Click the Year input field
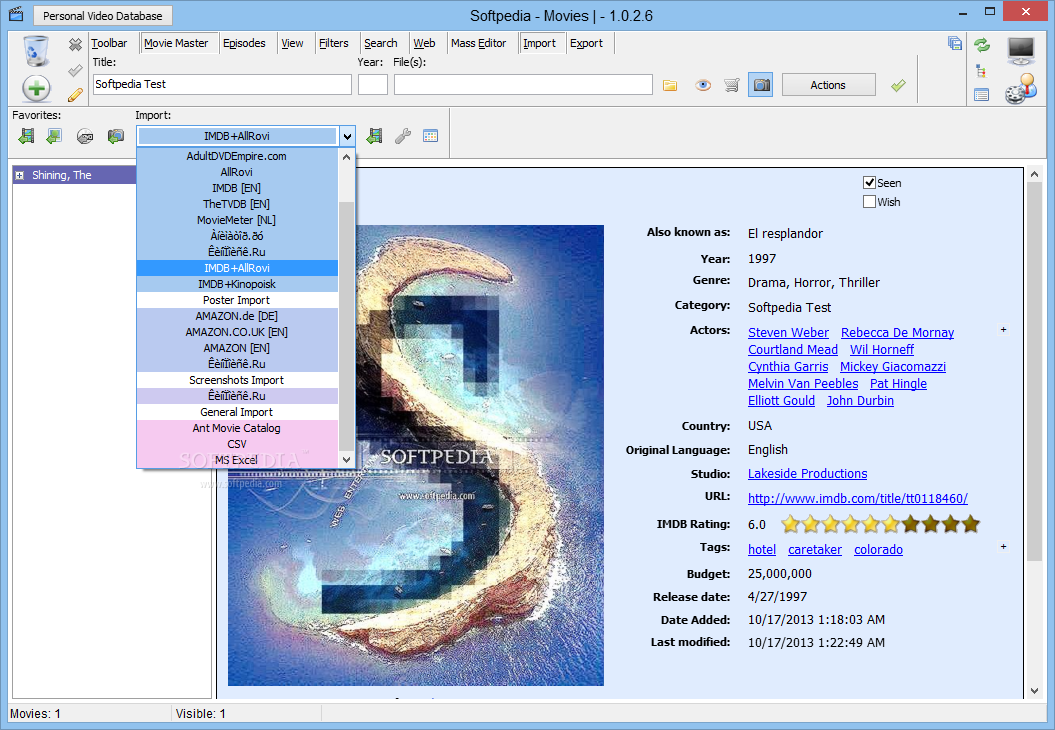Viewport: 1055px width, 730px height. (373, 85)
